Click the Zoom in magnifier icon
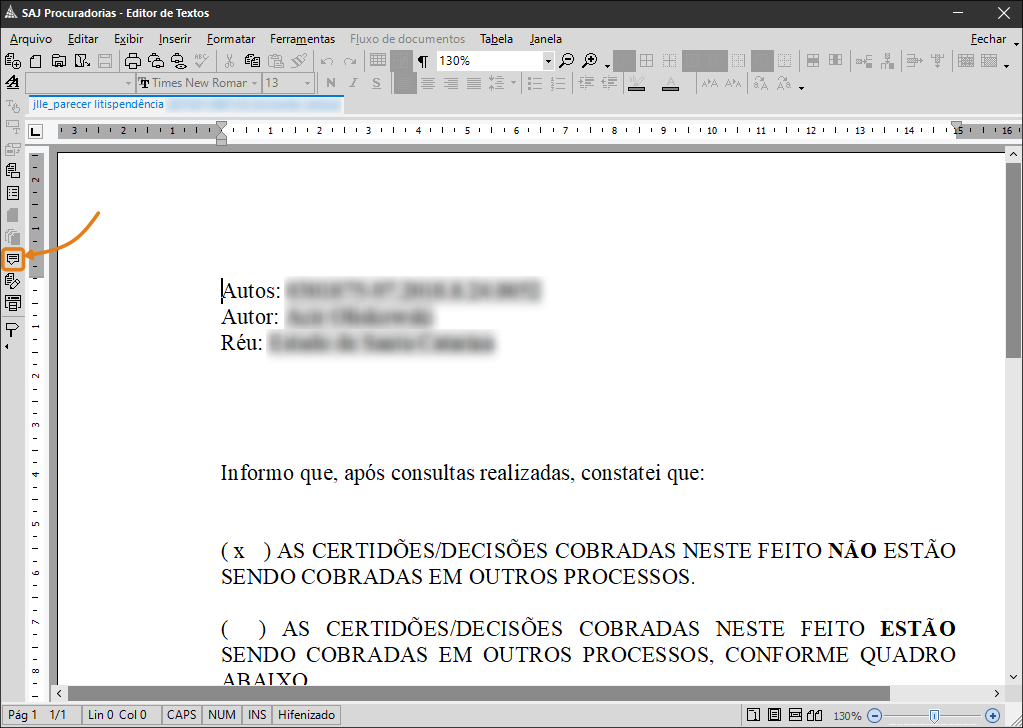The width and height of the screenshot is (1023, 728). 590,61
